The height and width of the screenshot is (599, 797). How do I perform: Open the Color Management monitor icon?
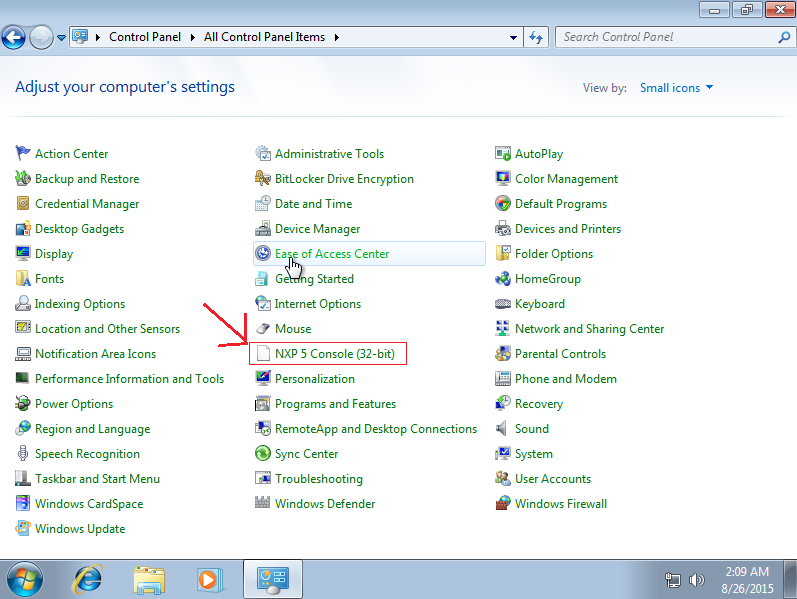tap(503, 178)
